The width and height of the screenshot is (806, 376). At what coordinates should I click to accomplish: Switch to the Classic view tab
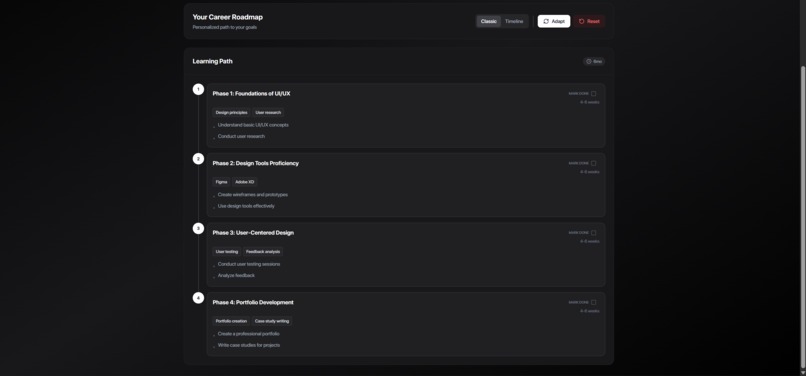pos(488,22)
